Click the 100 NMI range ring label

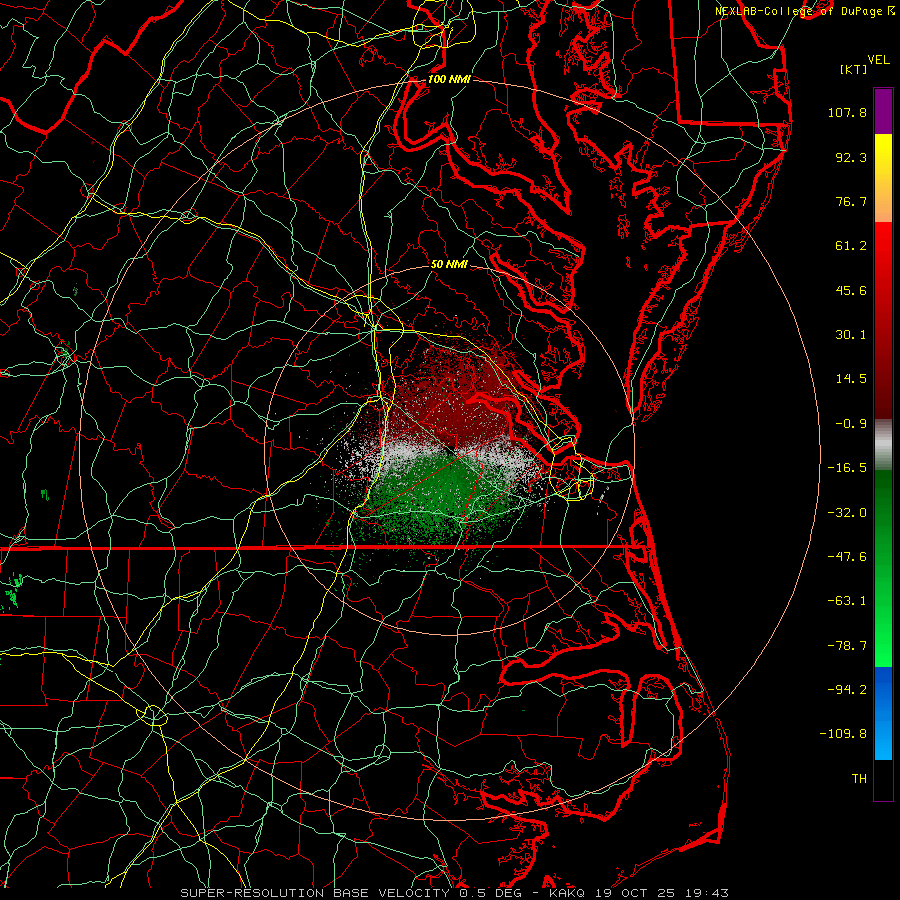(449, 79)
